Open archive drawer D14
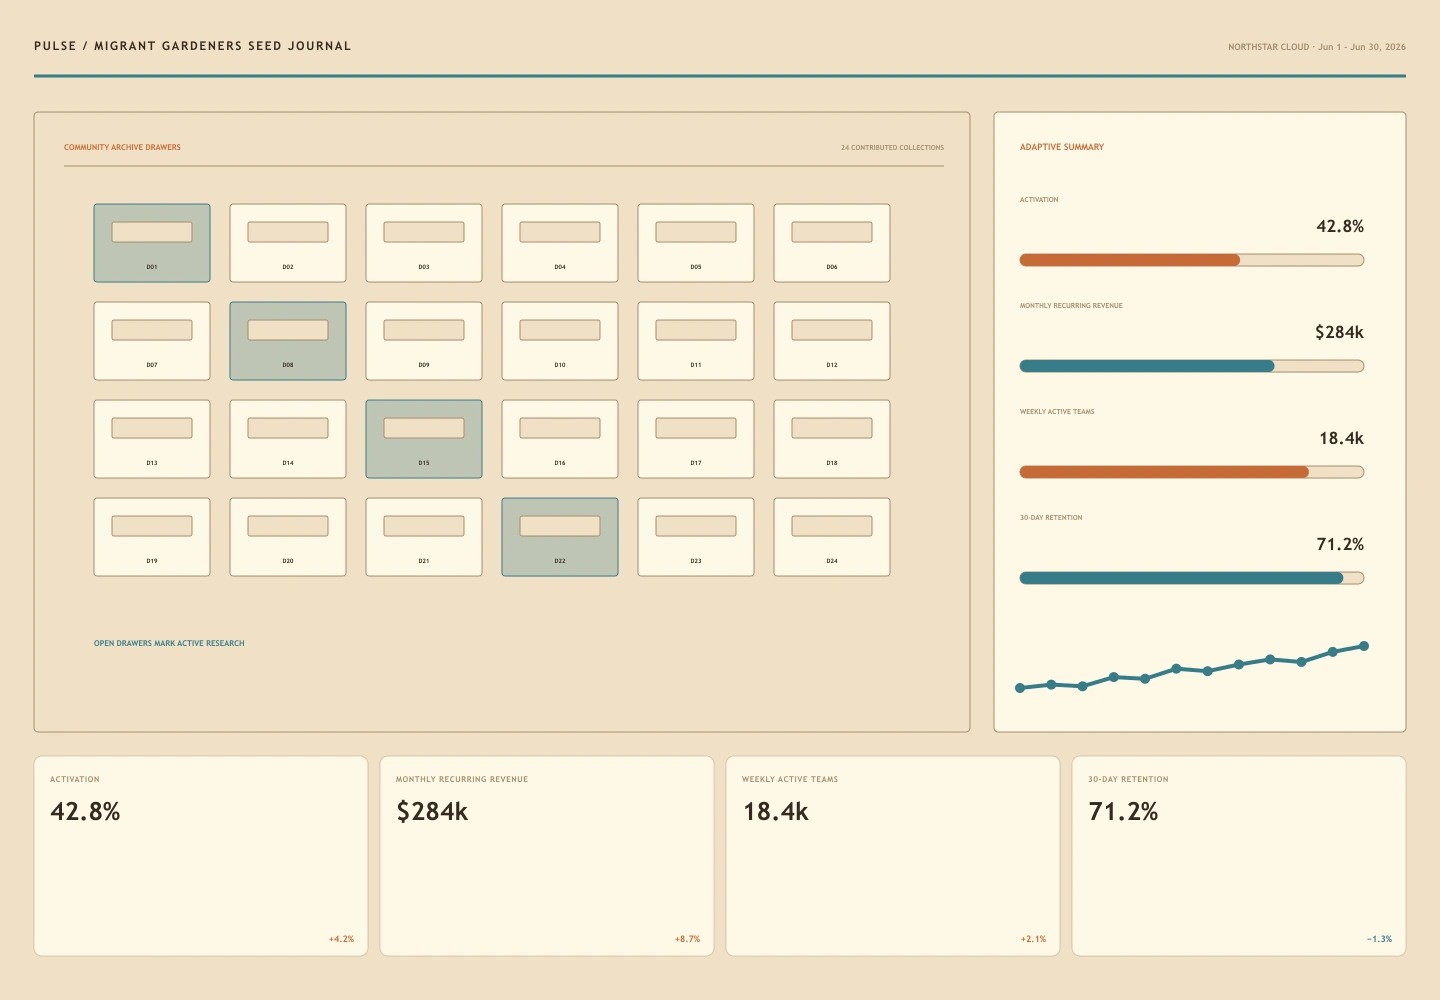The width and height of the screenshot is (1440, 1000). (288, 439)
